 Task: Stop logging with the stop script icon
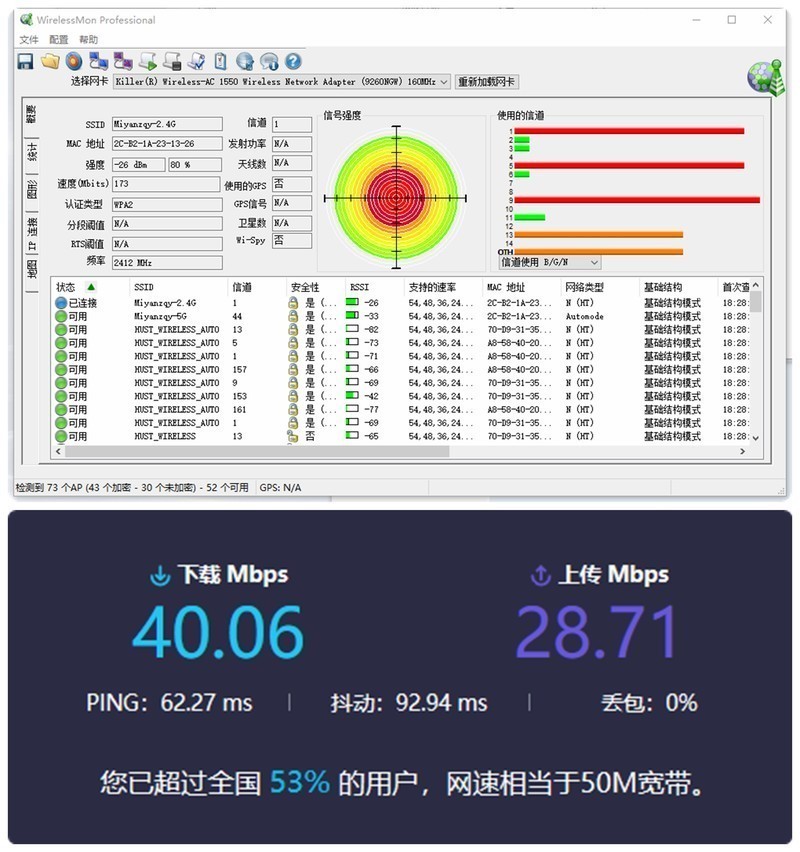[170, 60]
